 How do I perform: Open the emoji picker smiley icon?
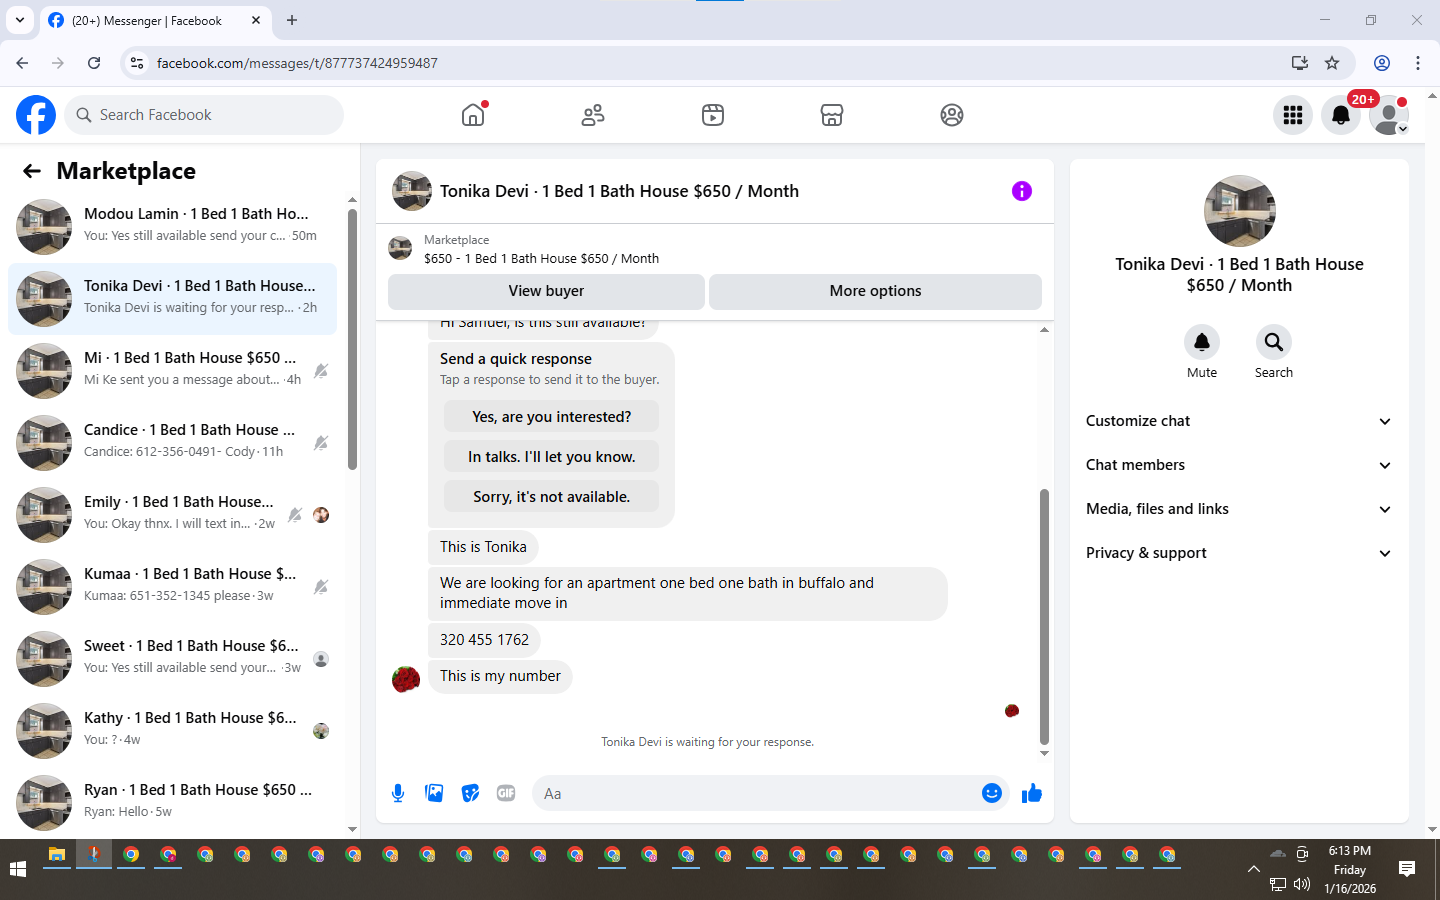[x=992, y=793]
